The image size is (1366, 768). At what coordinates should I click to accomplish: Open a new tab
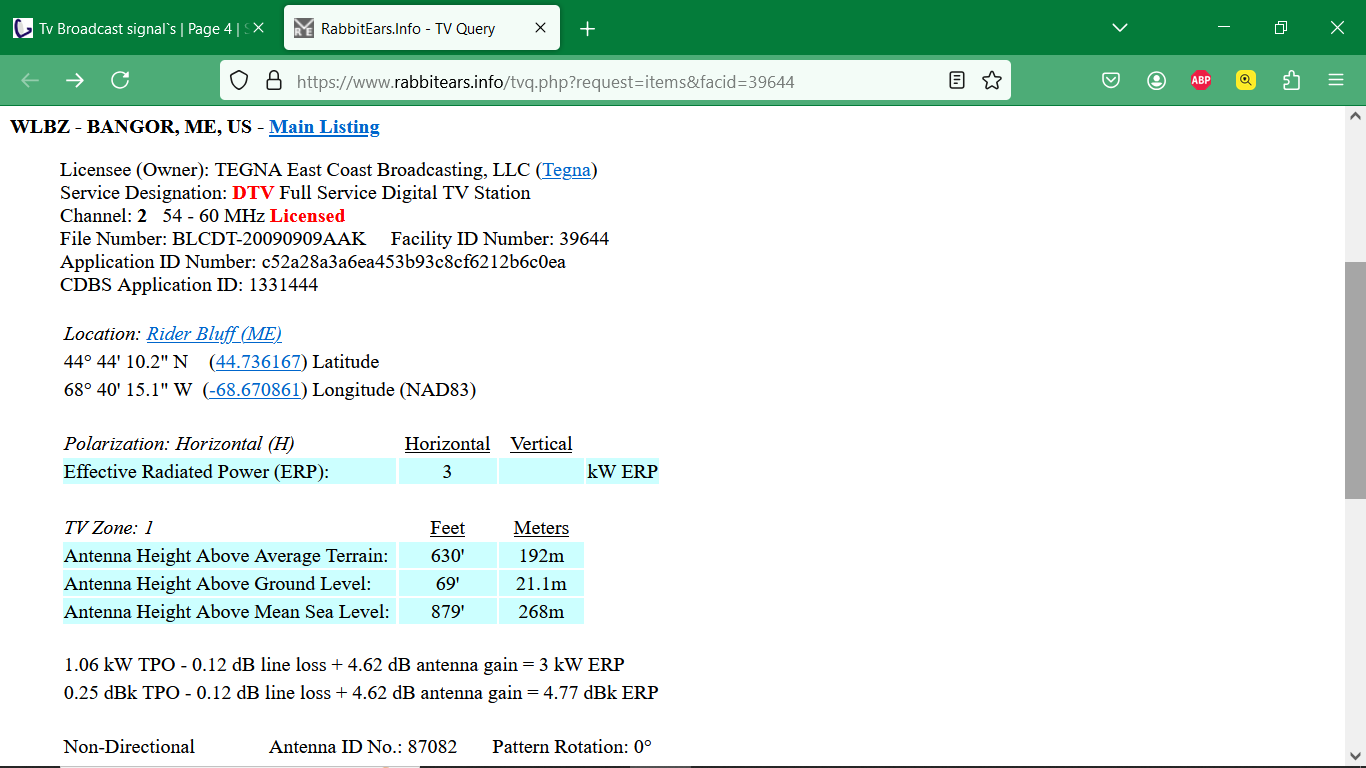tap(588, 29)
